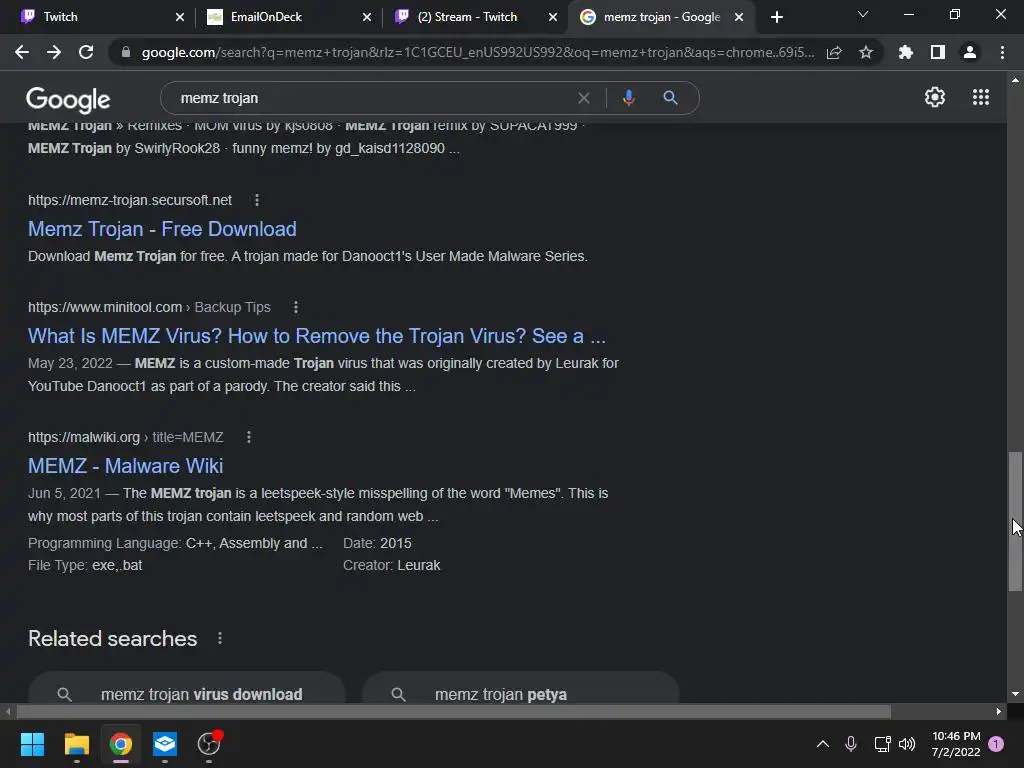1024x768 pixels.
Task: Open MEMZ - Malware Wiki link
Action: (125, 466)
